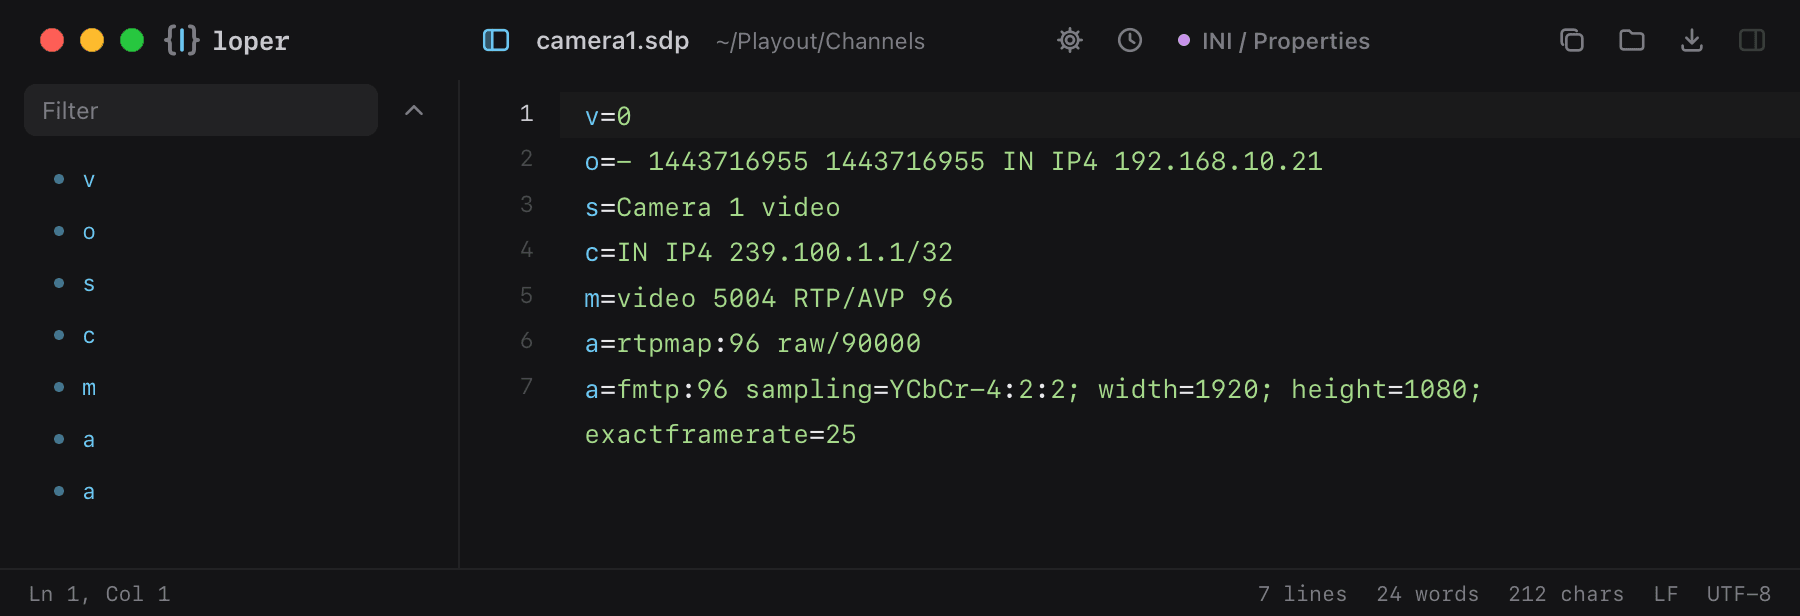Click line number 5 in gutter
The image size is (1800, 616).
coord(526,295)
